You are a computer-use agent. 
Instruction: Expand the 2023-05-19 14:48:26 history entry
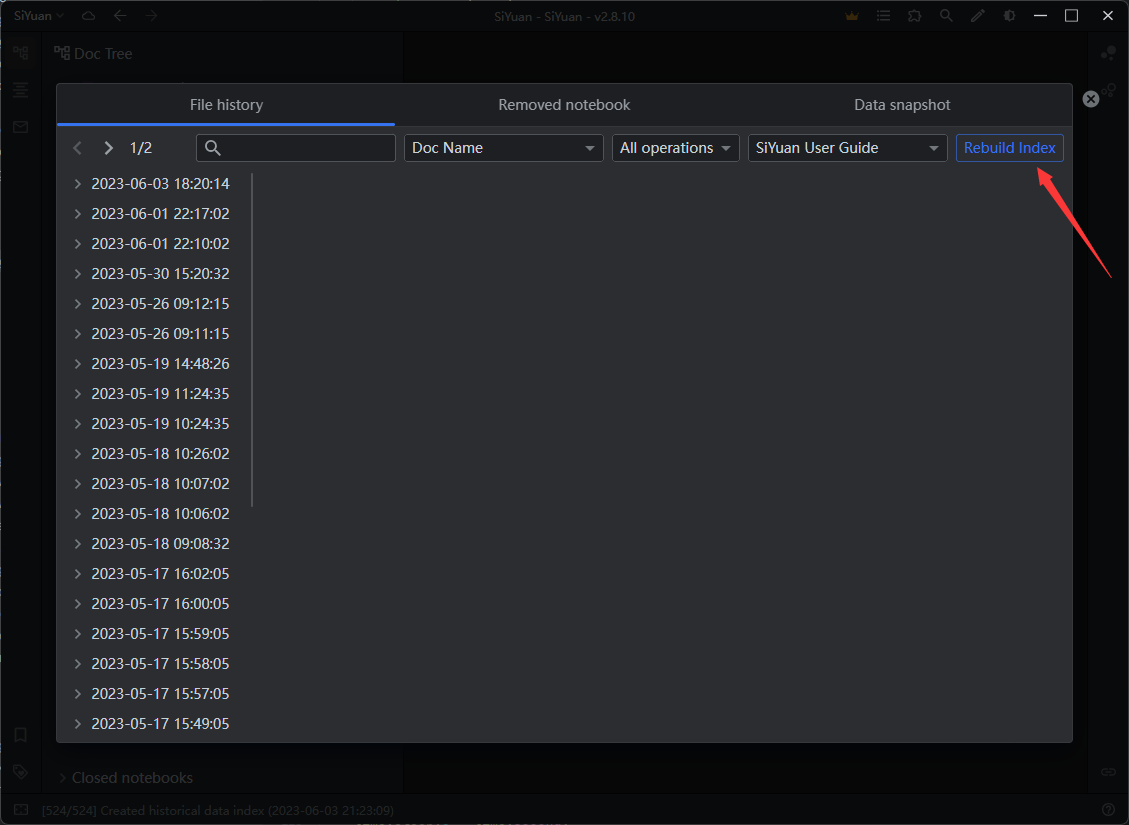(x=78, y=364)
